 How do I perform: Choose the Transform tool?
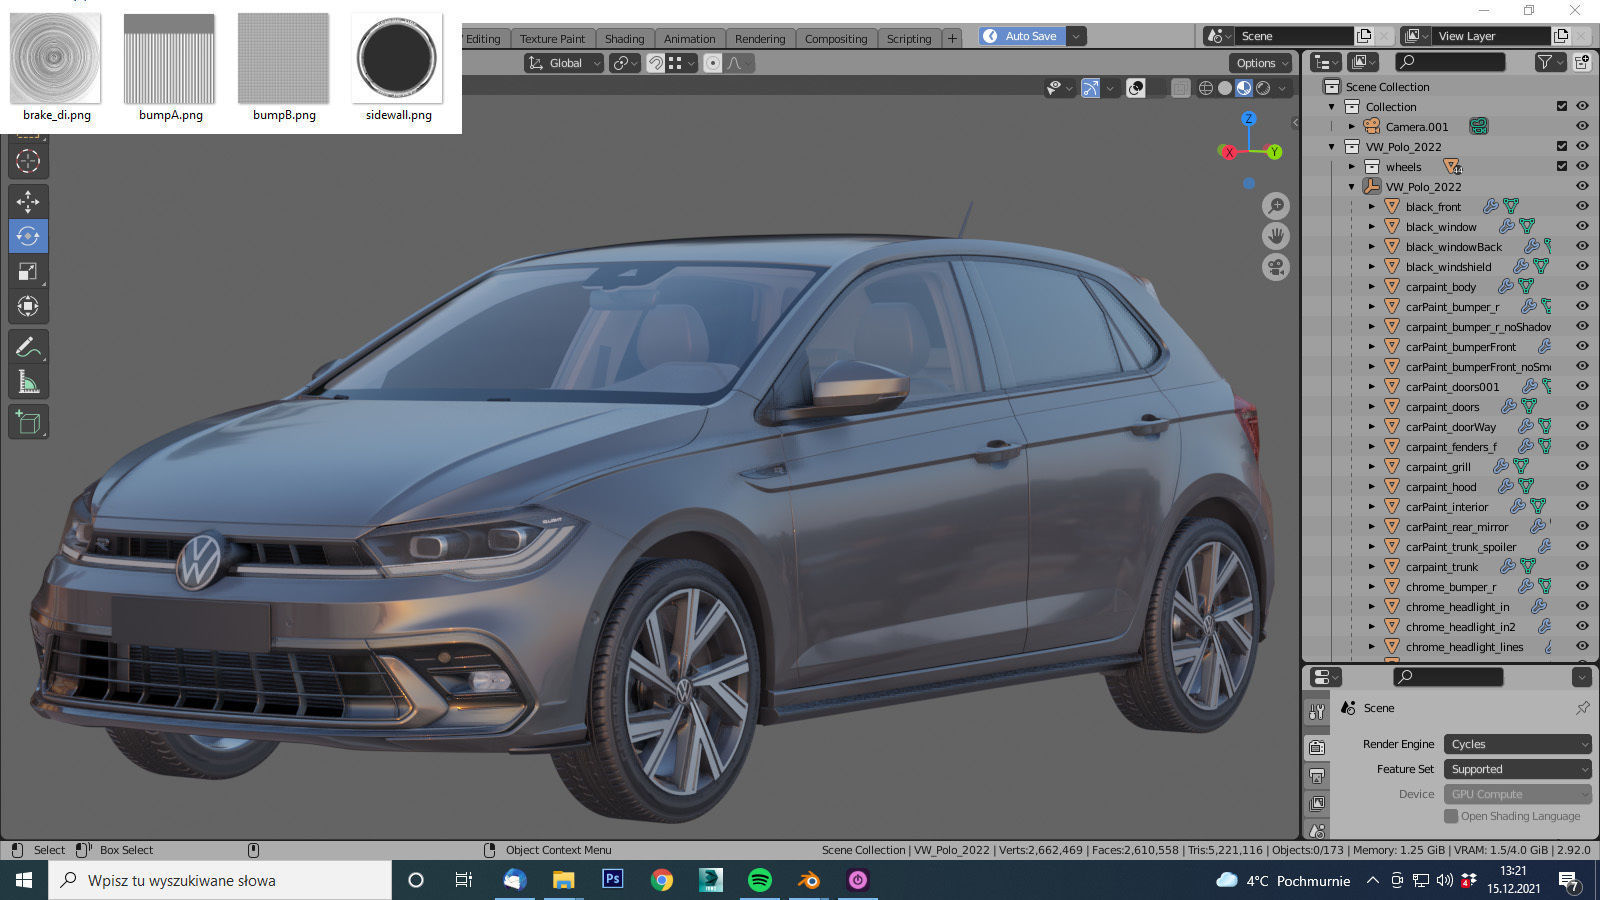click(28, 306)
